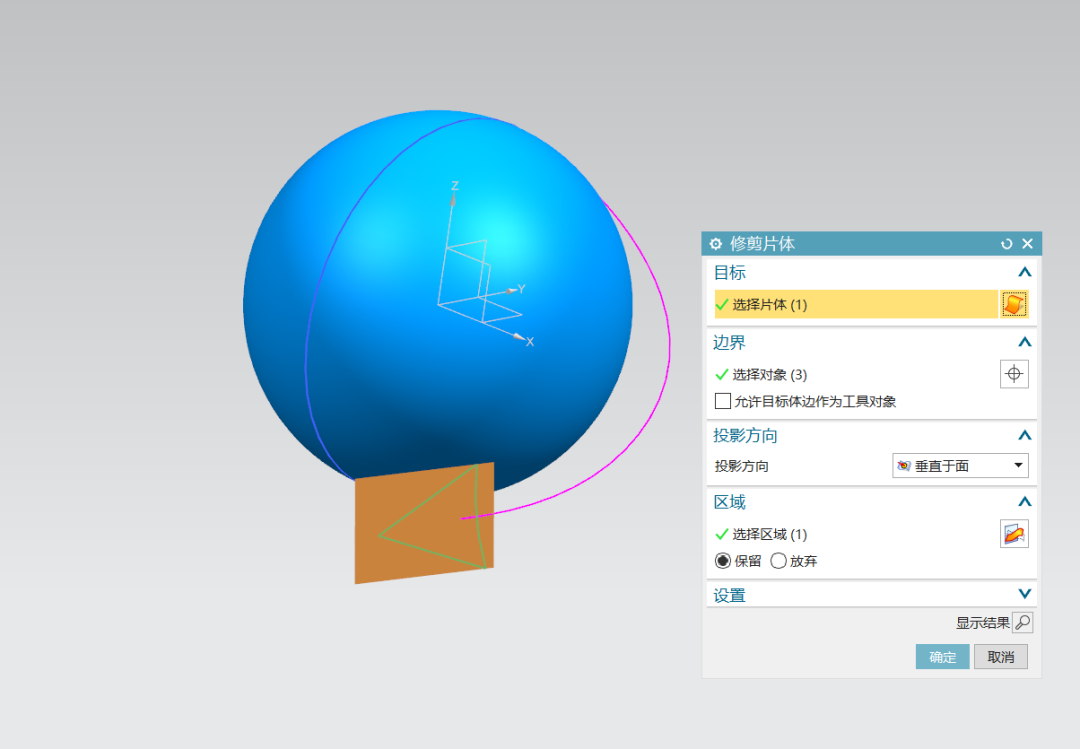This screenshot has width=1080, height=749.
Task: Click the gear icon on 修剪片体 dialog title
Action: (715, 243)
